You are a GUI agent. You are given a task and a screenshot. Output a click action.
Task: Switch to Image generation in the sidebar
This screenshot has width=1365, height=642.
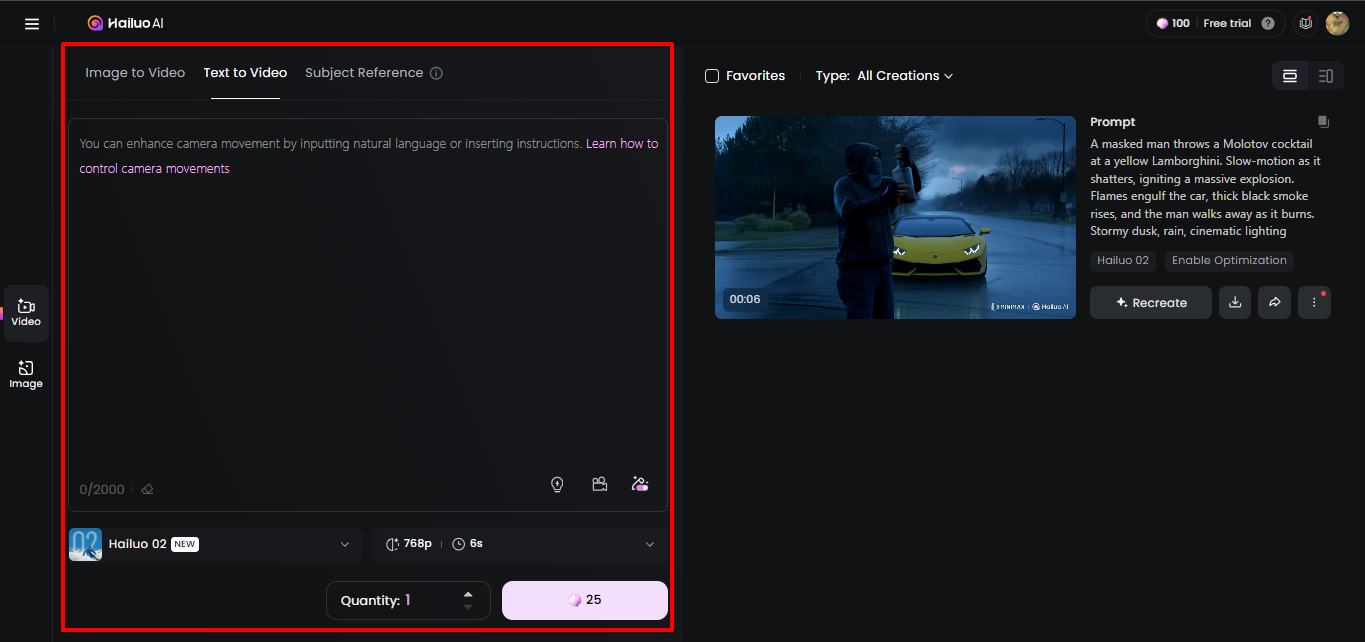pyautogui.click(x=26, y=373)
